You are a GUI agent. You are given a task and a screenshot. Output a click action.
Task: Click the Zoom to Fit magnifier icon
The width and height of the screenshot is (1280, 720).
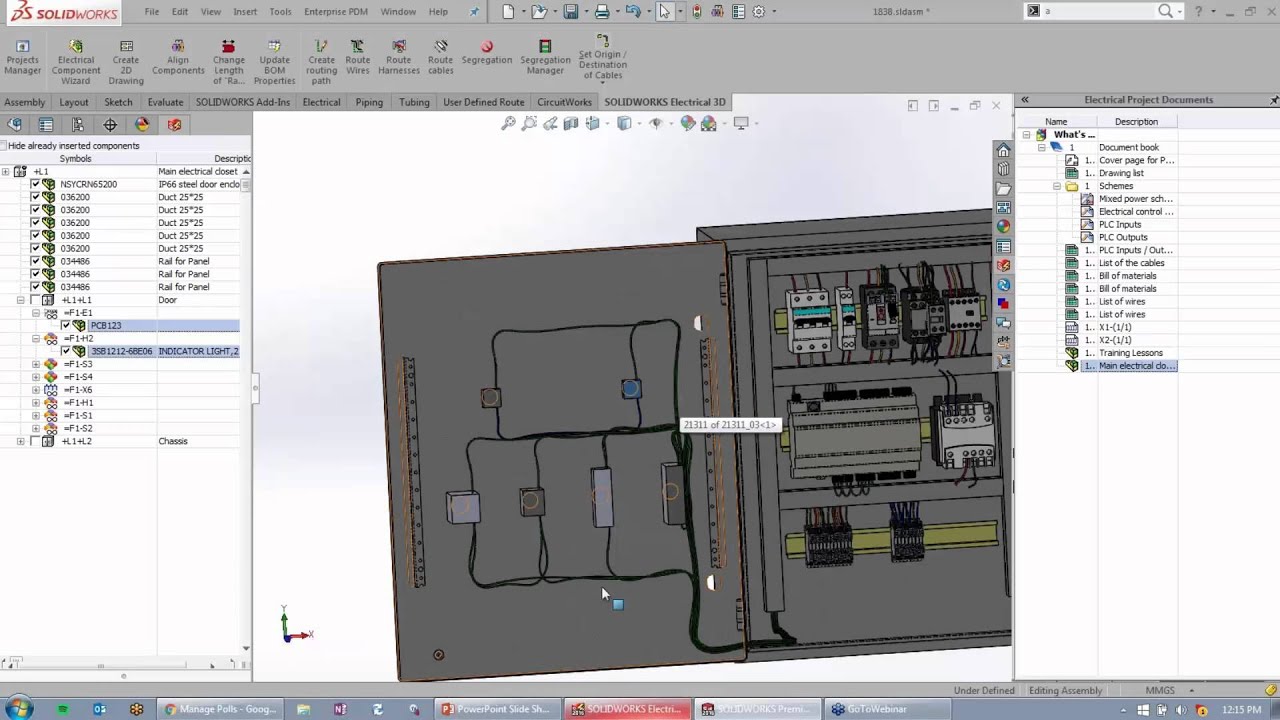coord(508,124)
